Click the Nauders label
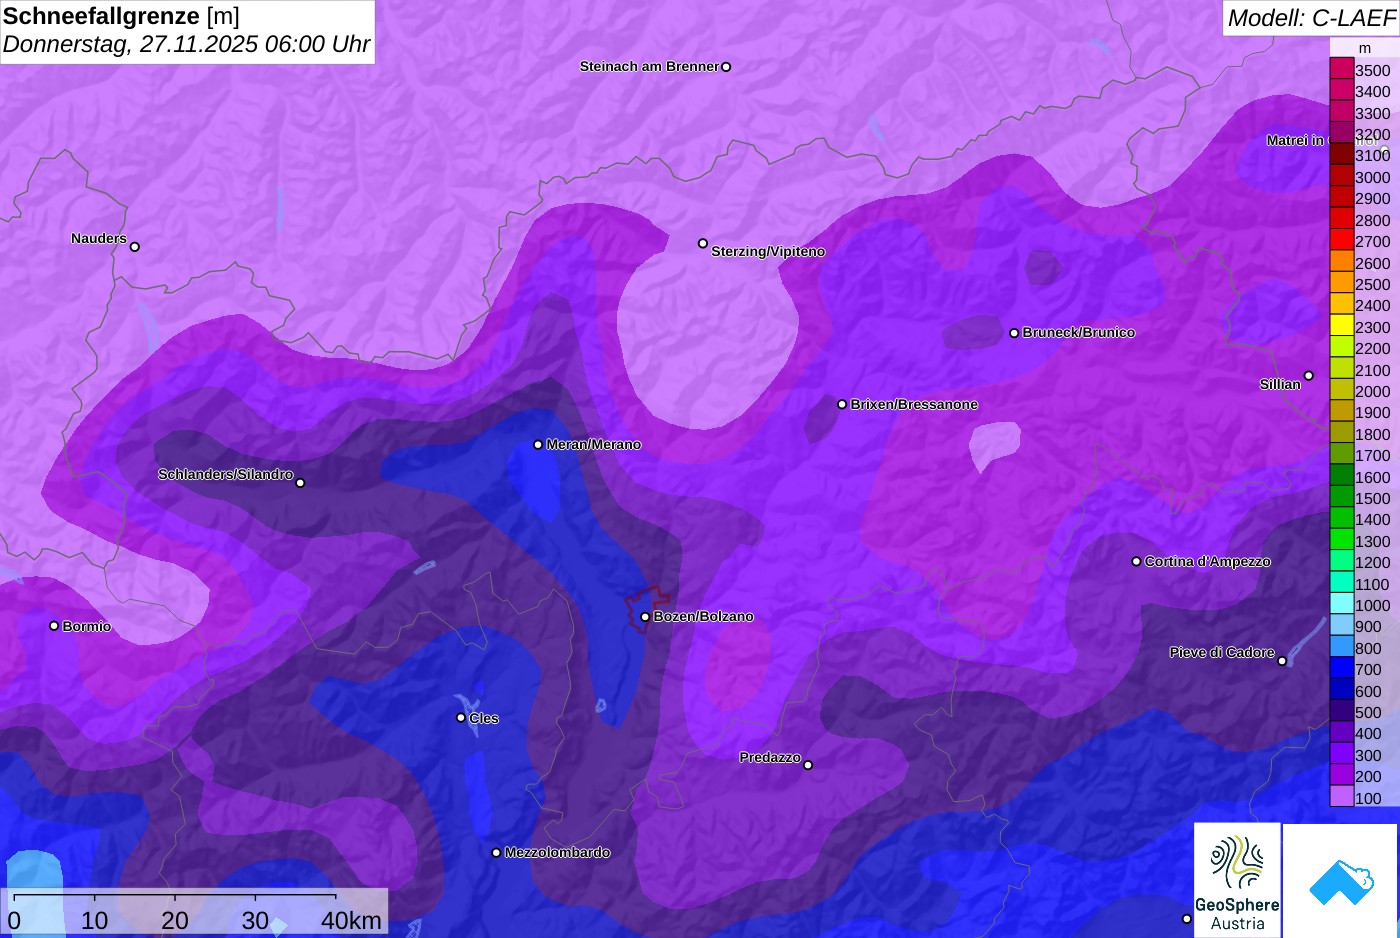The width and height of the screenshot is (1400, 938). coord(99,239)
